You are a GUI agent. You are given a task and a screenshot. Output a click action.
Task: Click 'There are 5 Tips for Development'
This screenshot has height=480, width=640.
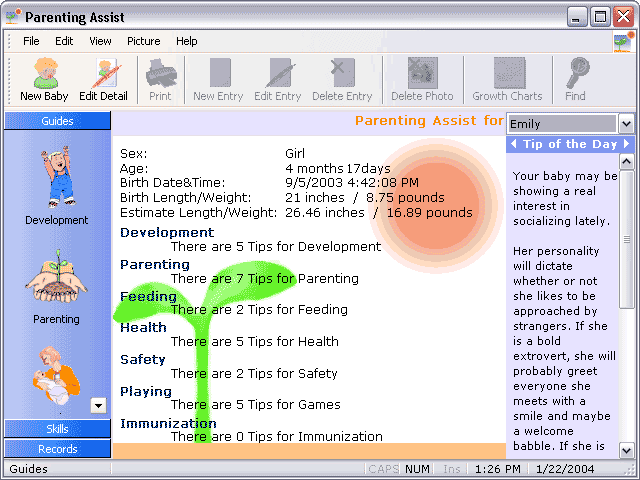276,247
